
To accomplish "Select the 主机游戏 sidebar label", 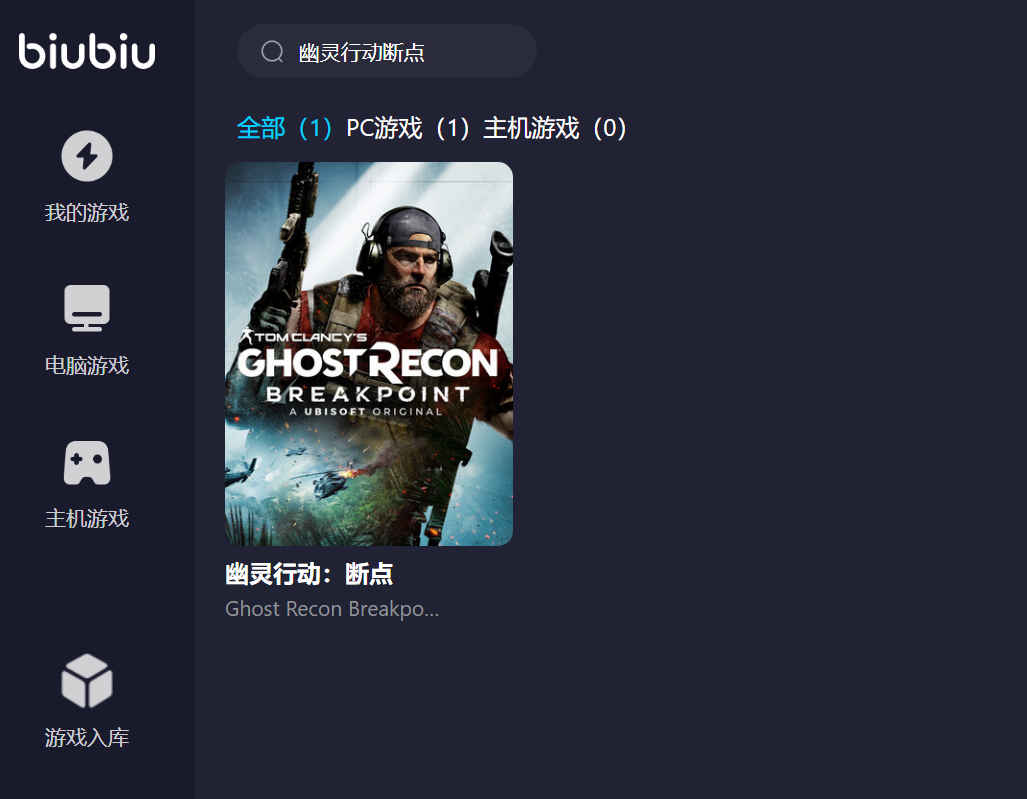I will (x=87, y=518).
